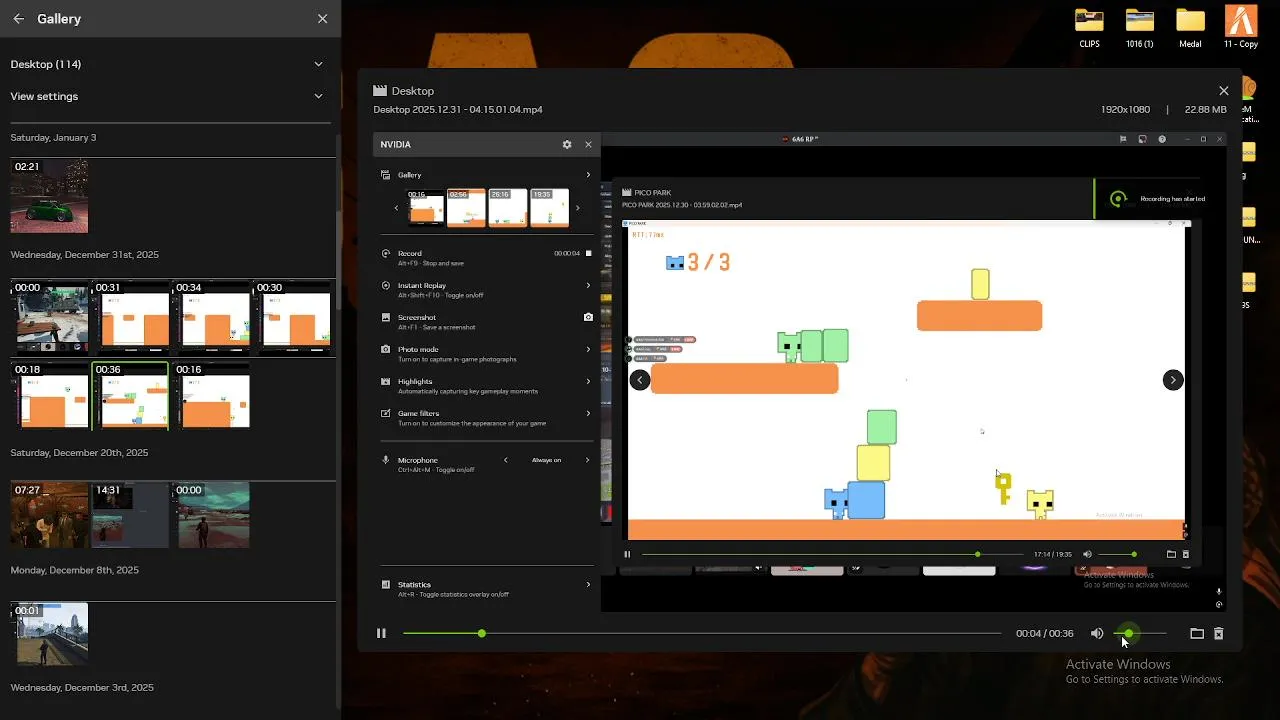Open the 00:01 clip under December 8th
The height and width of the screenshot is (720, 1280).
(x=49, y=634)
